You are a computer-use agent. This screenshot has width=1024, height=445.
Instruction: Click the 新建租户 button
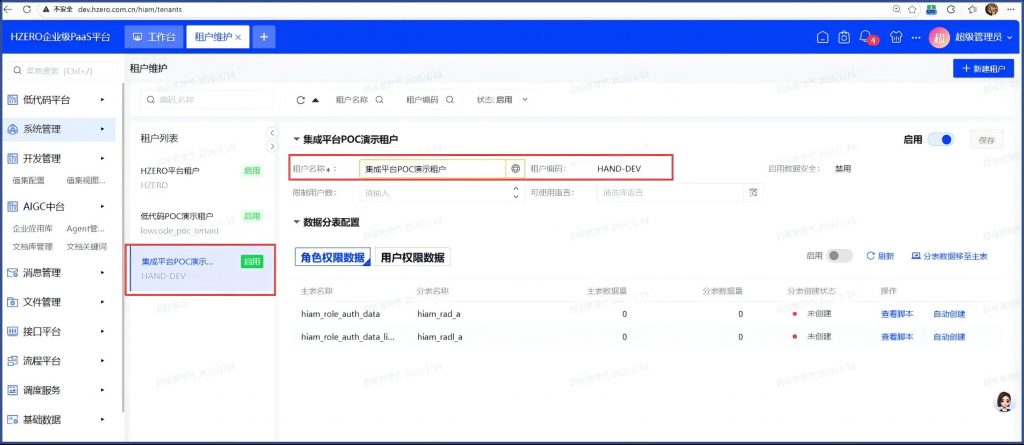point(983,68)
